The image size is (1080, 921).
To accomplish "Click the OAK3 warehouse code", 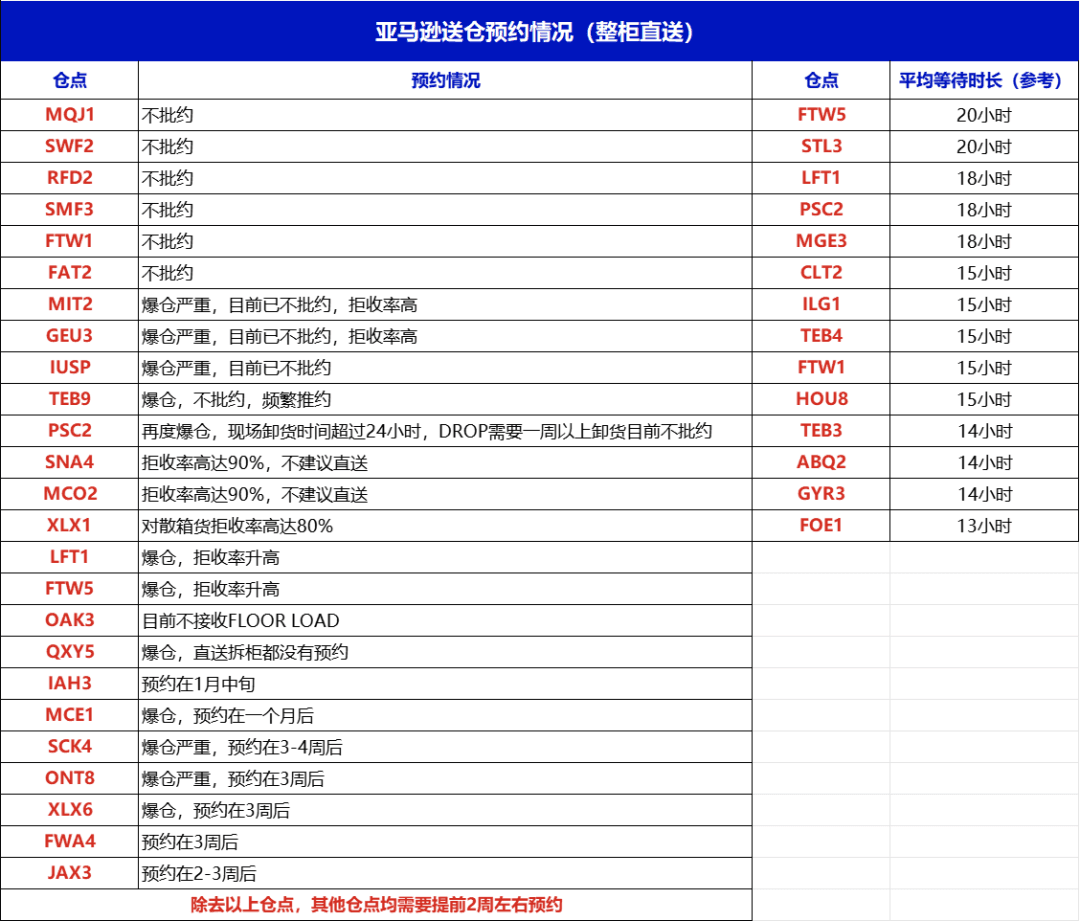I will 69,620.
